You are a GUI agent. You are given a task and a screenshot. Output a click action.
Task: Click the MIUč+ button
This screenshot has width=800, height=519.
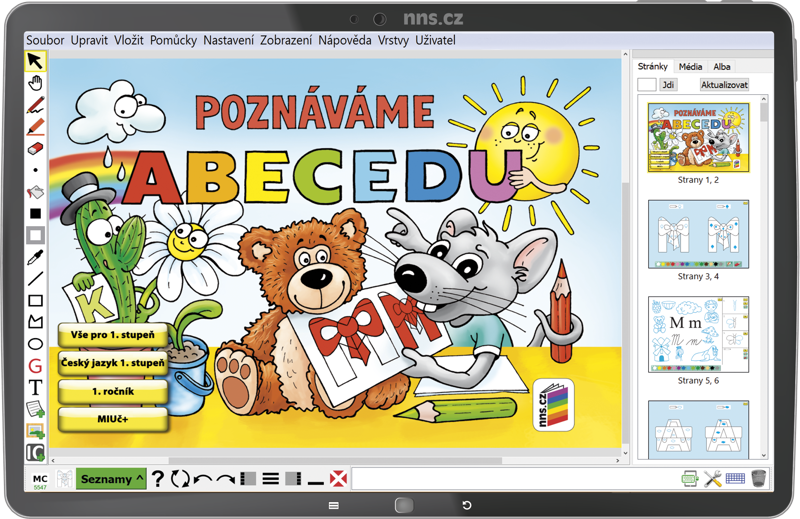coord(113,419)
